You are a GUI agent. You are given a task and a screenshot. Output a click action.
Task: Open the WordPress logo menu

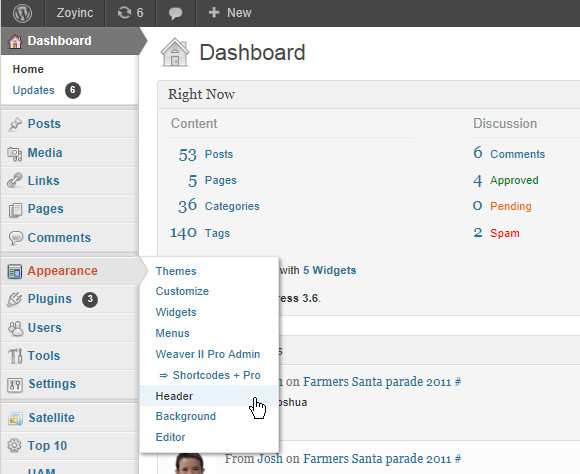[x=23, y=13]
